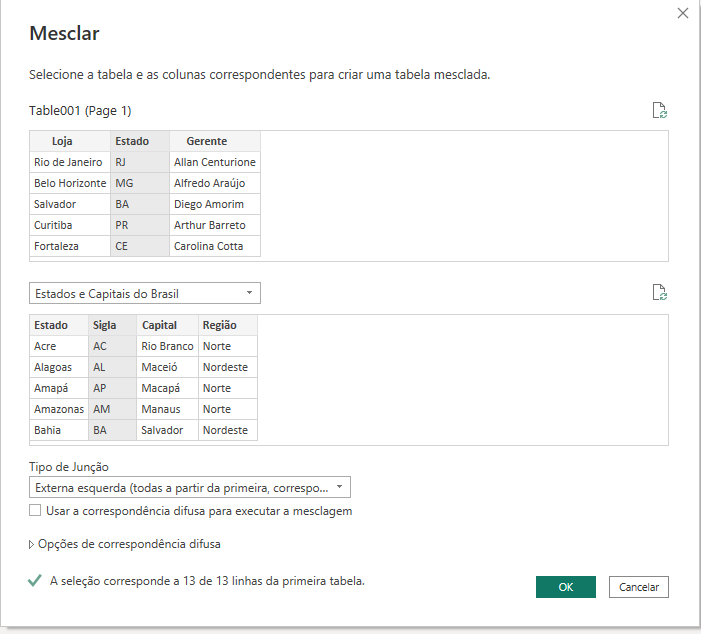Click the refresh preview icon for second table
701x634 pixels.
659,292
